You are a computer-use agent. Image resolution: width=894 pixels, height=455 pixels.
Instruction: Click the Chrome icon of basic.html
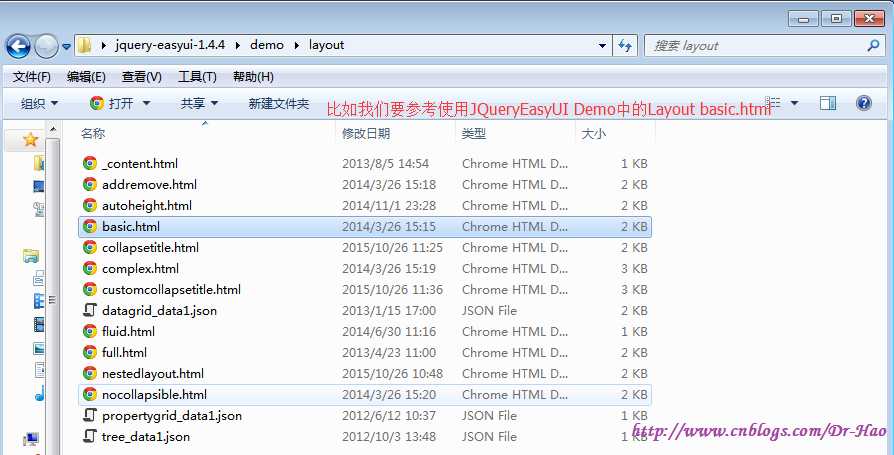90,227
